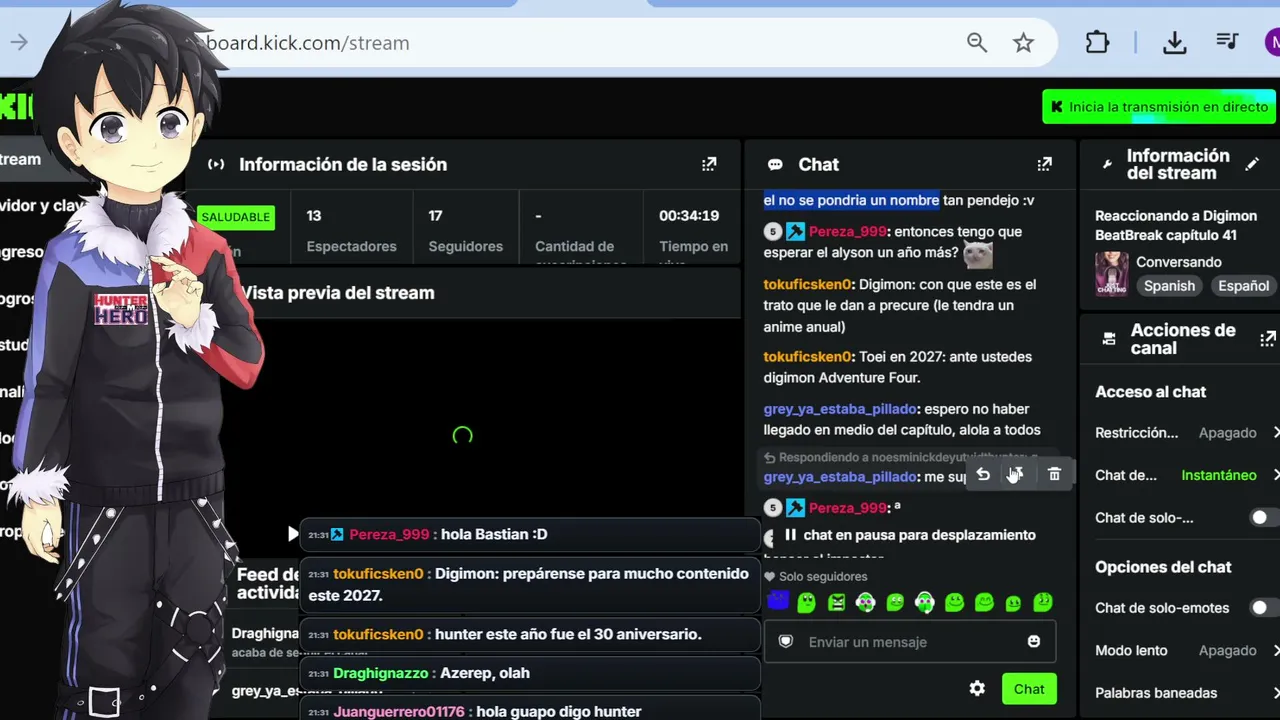Pin the hovered chat message
The width and height of the screenshot is (1280, 720).
point(1016,475)
